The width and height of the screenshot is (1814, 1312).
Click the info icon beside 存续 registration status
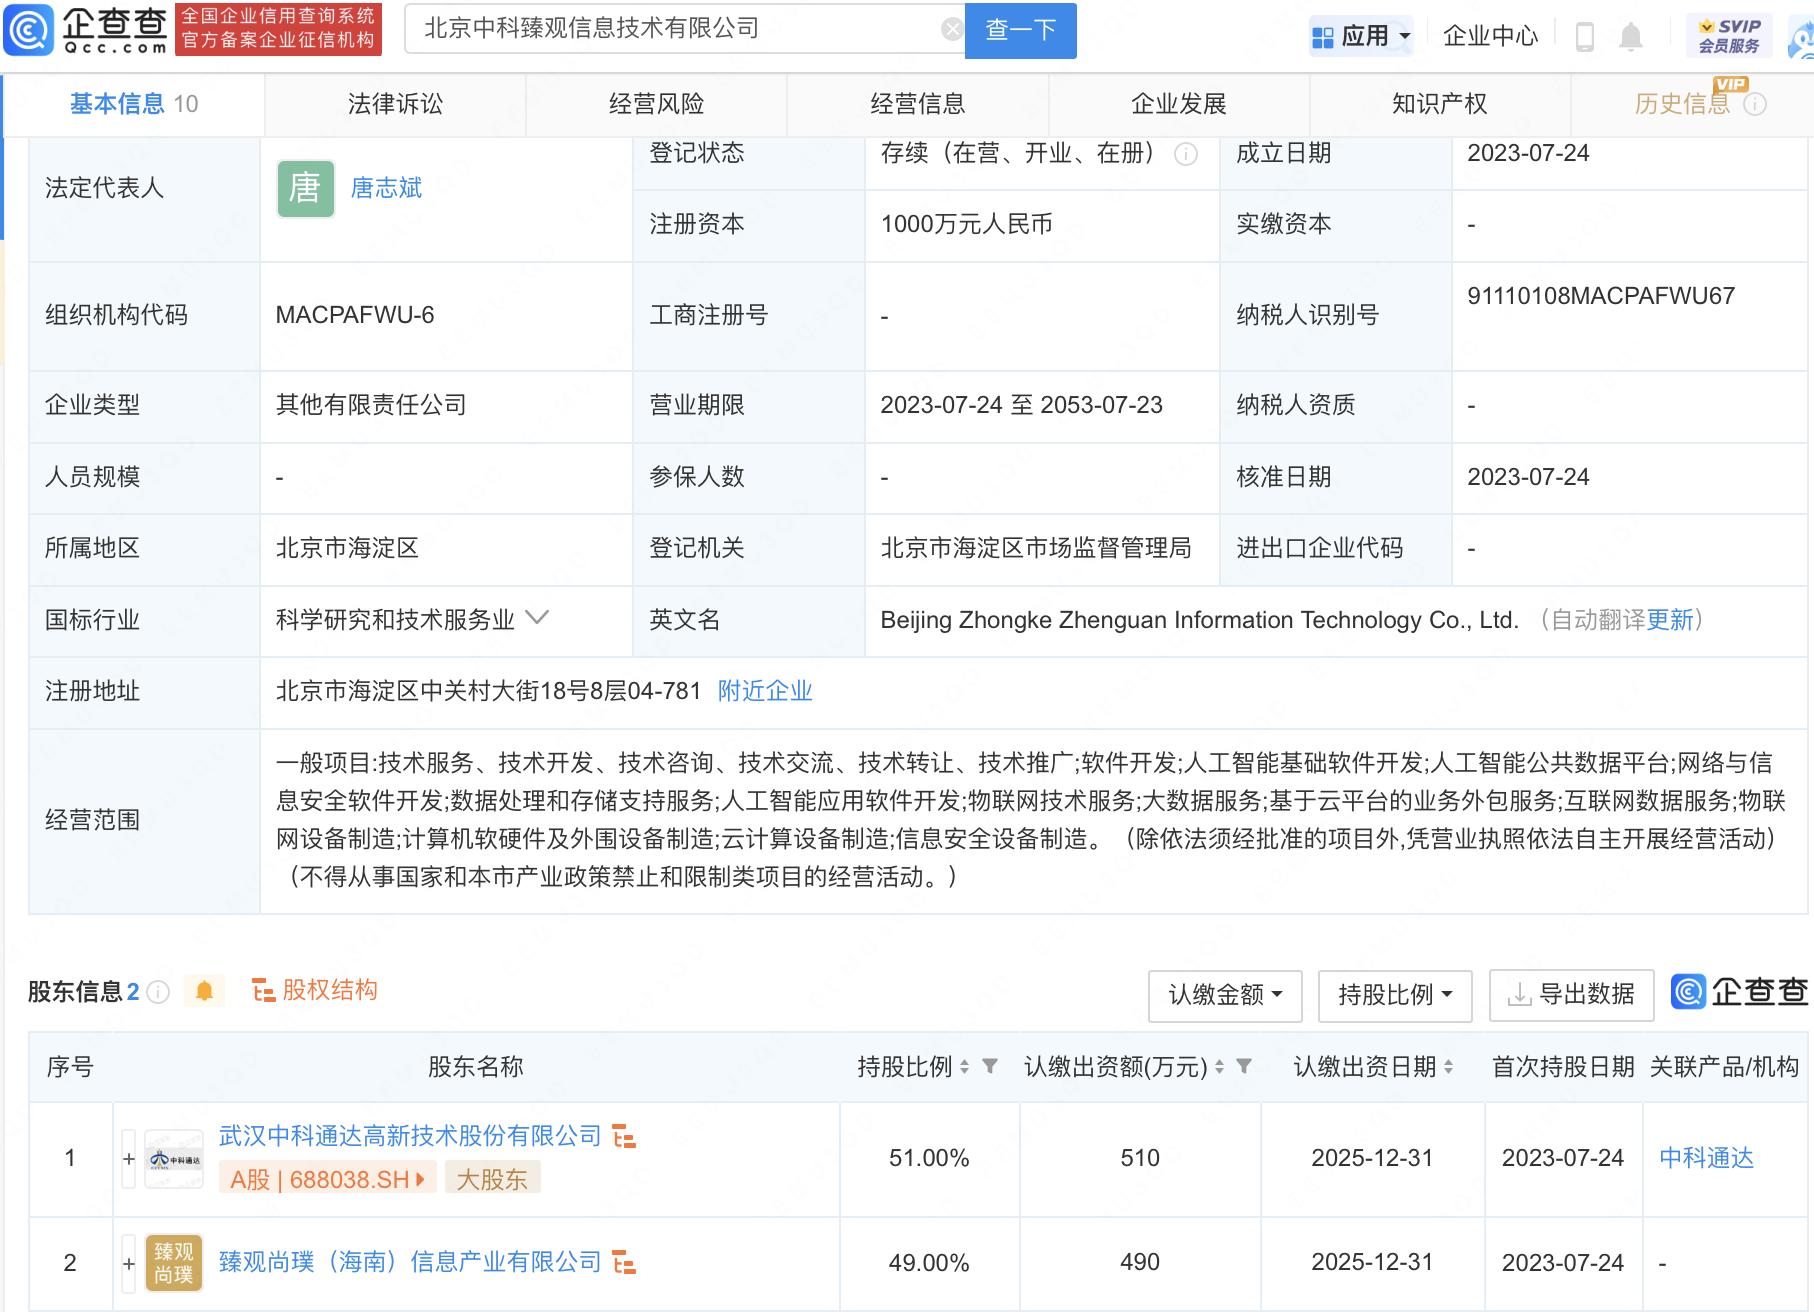coord(1186,154)
